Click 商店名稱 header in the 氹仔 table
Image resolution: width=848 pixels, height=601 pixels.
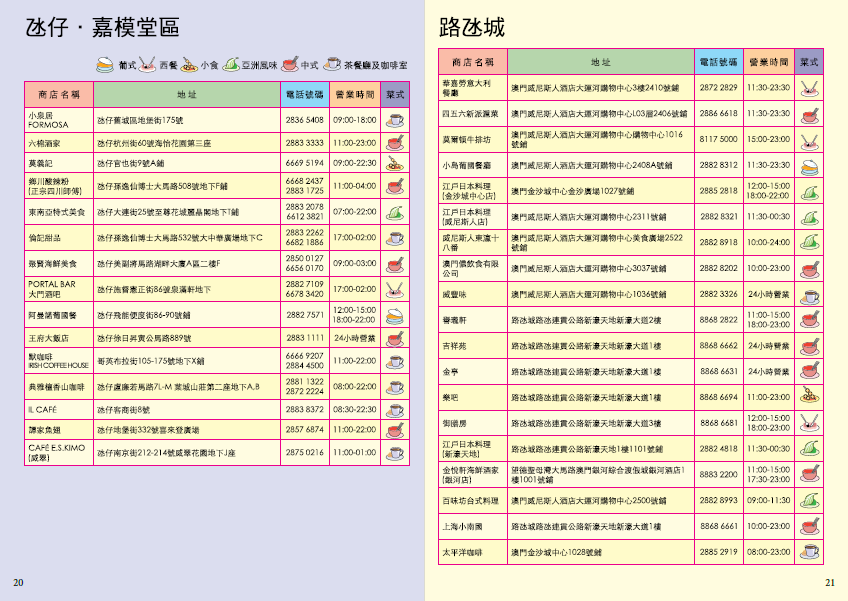click(59, 94)
